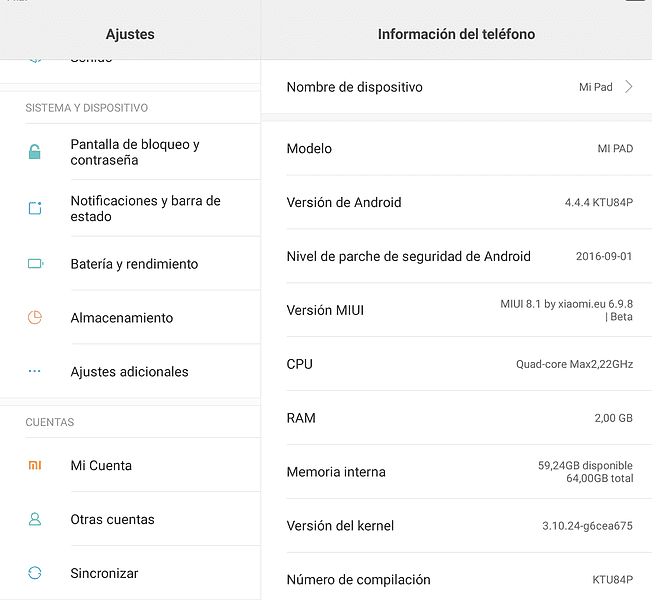This screenshot has height=600, width=652.
Task: Tap the 3.10.24-g6cea675 kernel value
Action: tap(587, 526)
